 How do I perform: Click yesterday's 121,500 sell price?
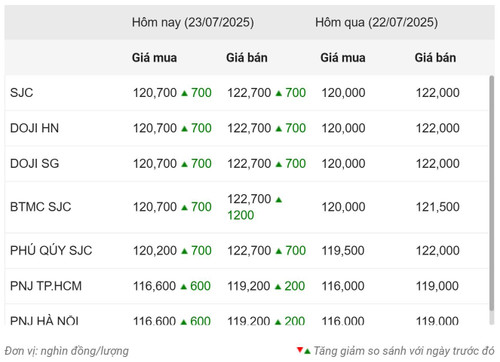(x=437, y=207)
